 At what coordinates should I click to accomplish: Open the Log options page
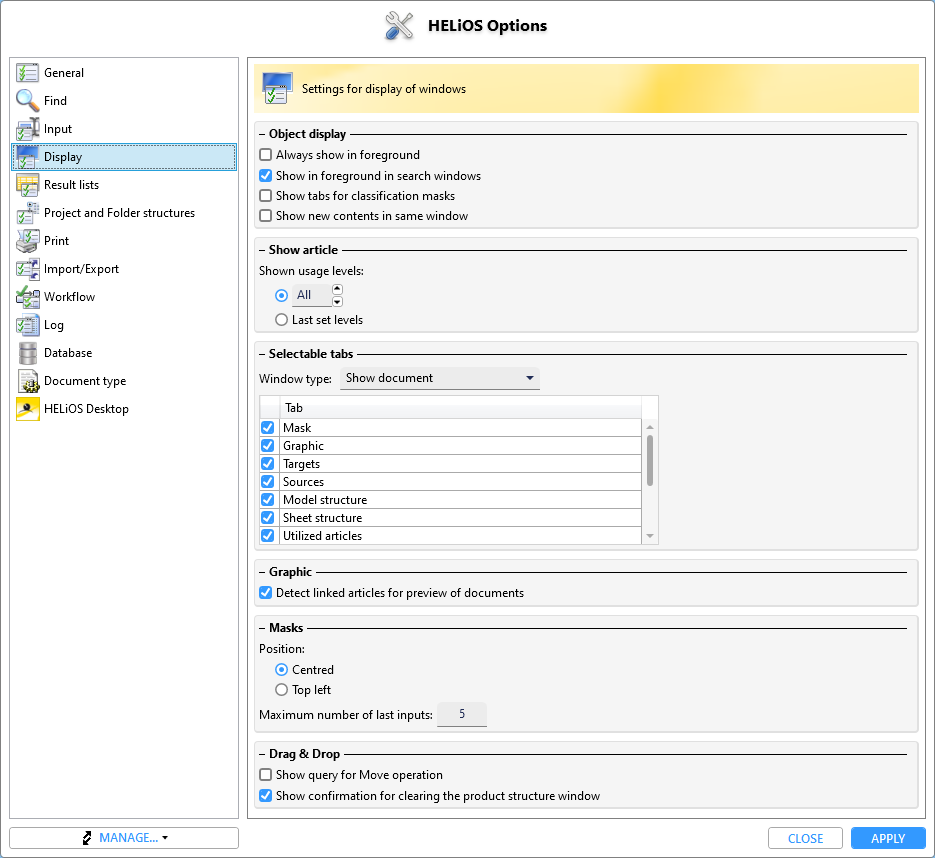click(x=124, y=325)
